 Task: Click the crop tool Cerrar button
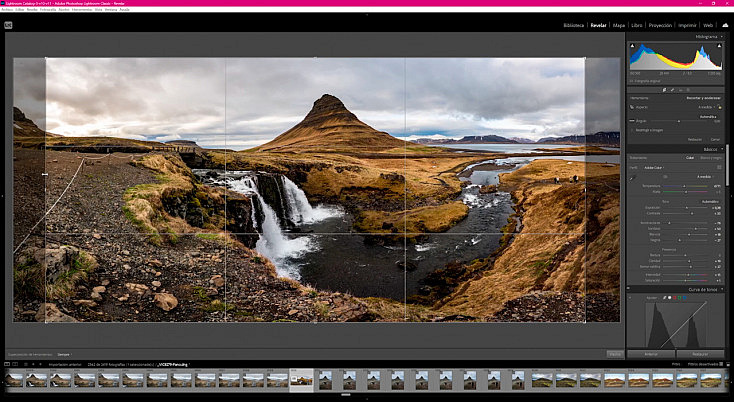715,139
